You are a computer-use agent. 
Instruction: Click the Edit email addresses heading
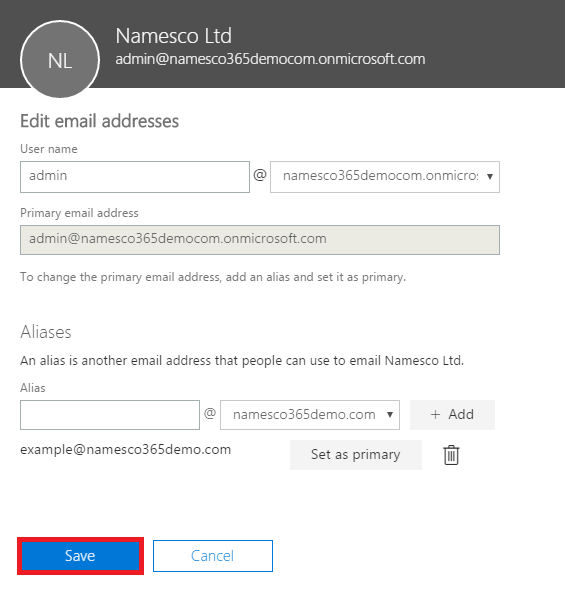point(100,121)
